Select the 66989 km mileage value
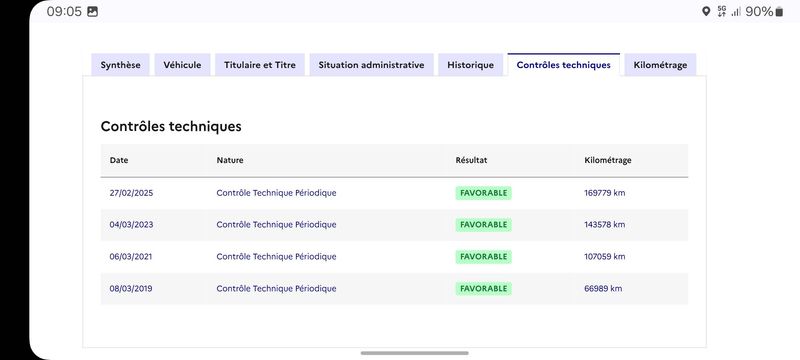The height and width of the screenshot is (360, 800). point(603,289)
